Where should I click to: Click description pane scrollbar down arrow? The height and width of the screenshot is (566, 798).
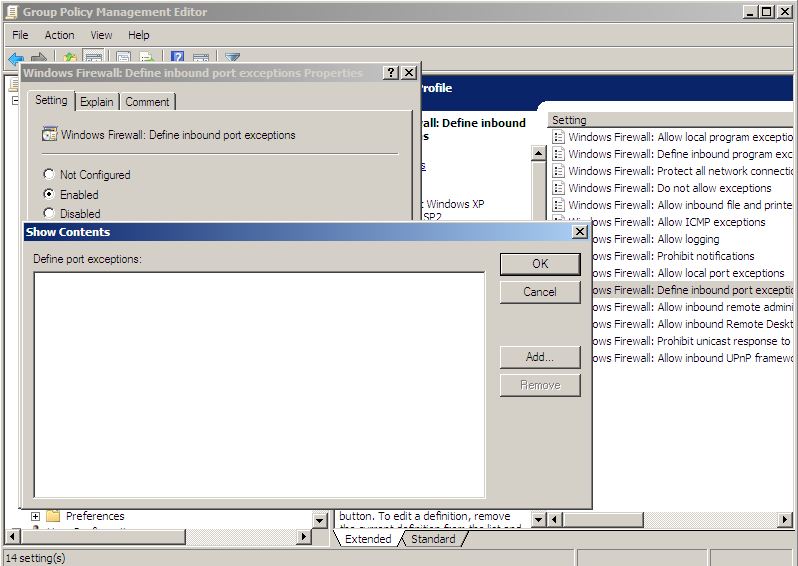coord(538,520)
